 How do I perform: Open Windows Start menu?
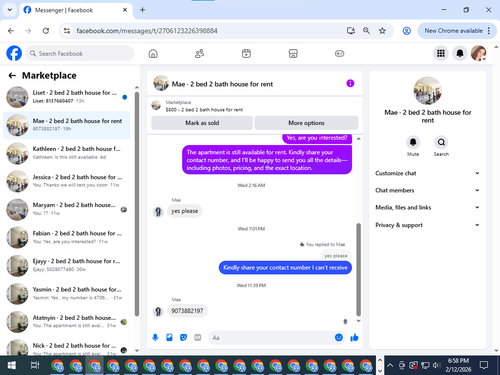(x=11, y=365)
